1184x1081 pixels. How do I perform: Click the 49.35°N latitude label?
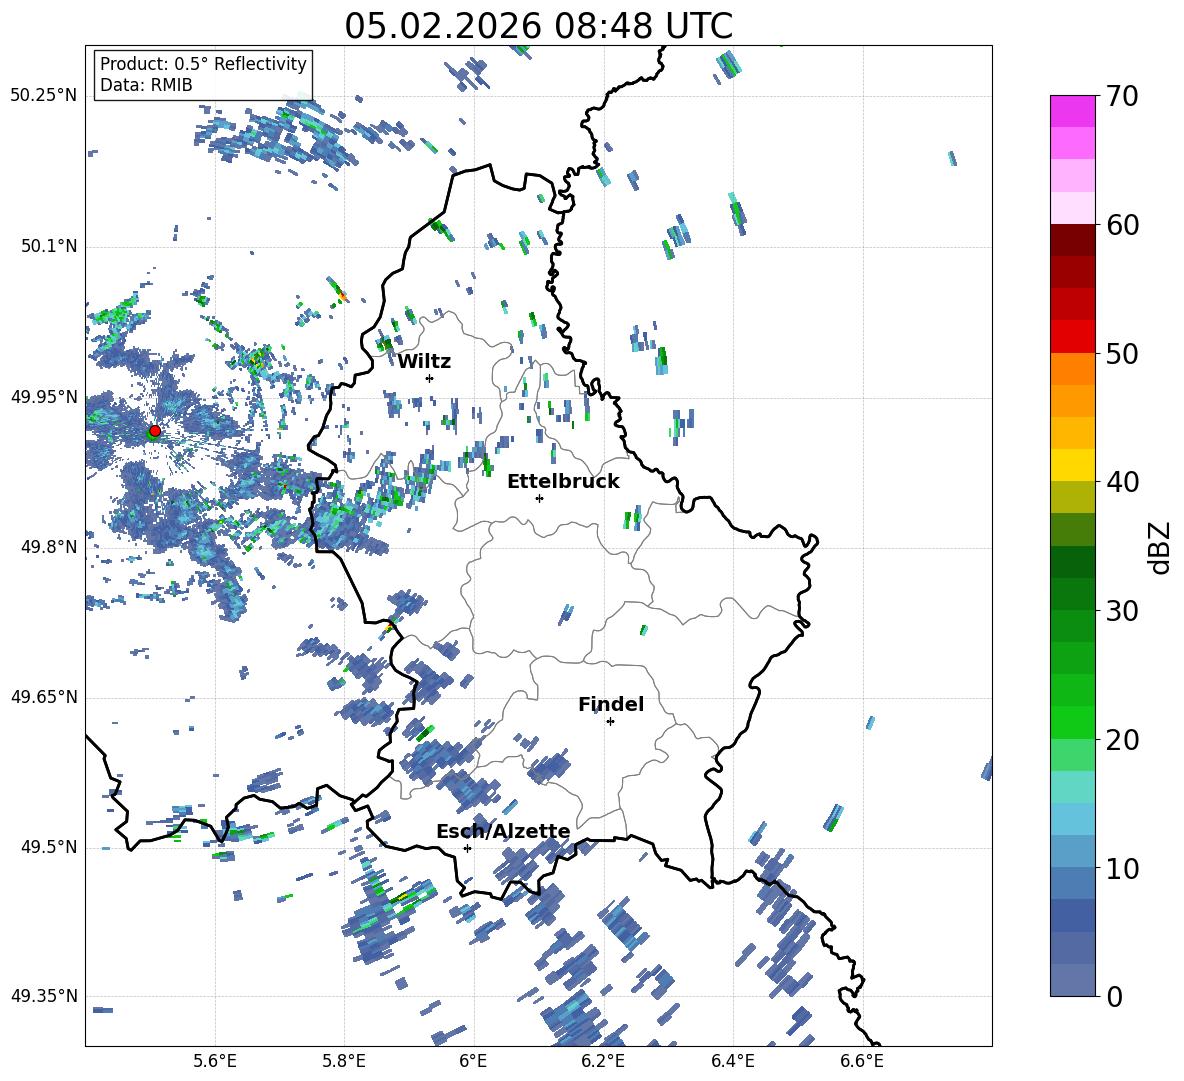[44, 996]
